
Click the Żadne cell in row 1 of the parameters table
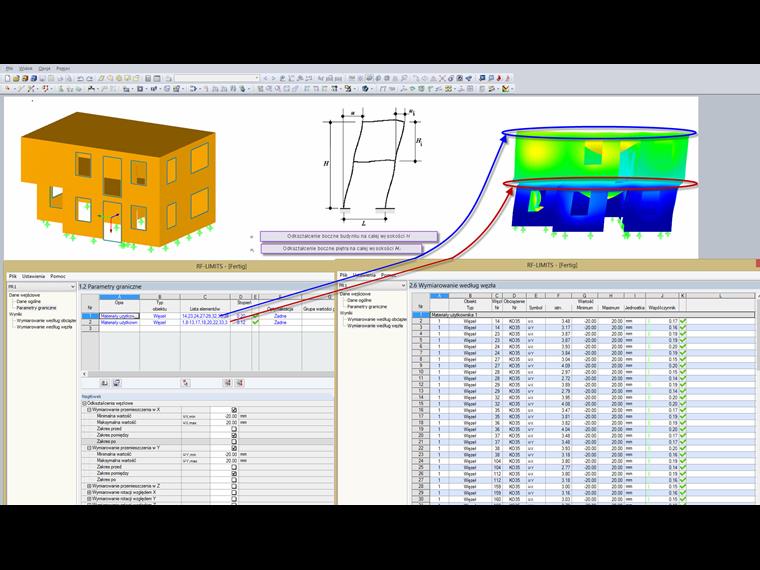point(280,316)
